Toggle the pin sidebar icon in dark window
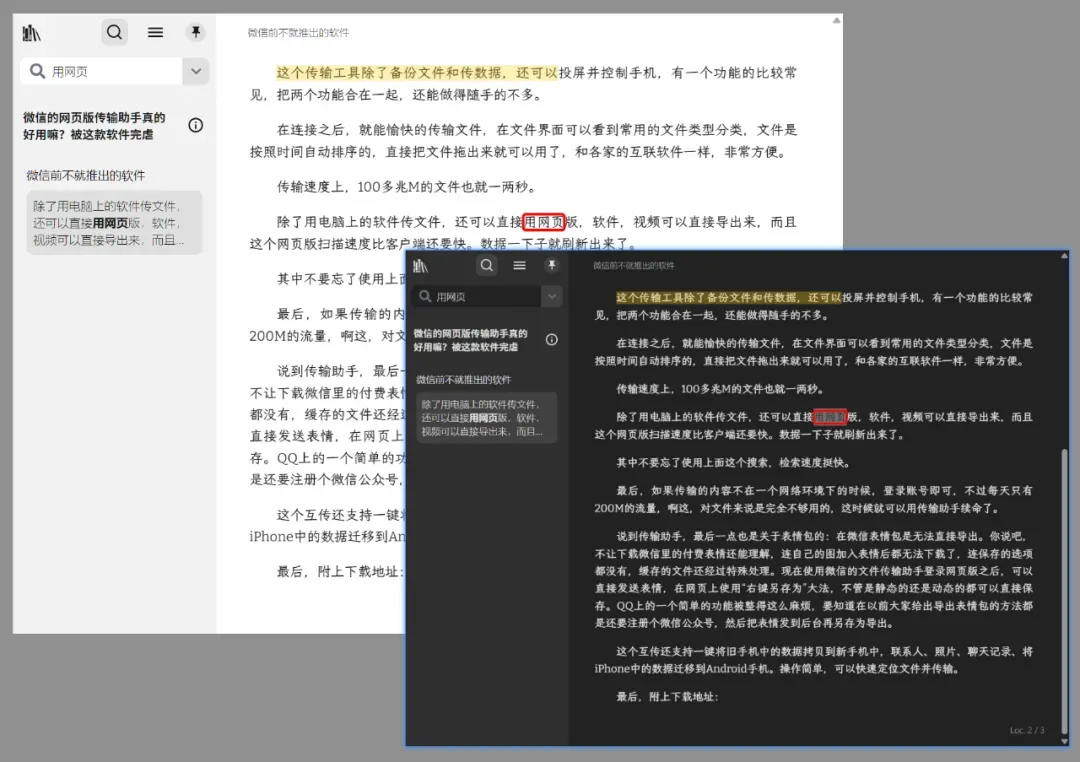The height and width of the screenshot is (762, 1080). pyautogui.click(x=552, y=265)
